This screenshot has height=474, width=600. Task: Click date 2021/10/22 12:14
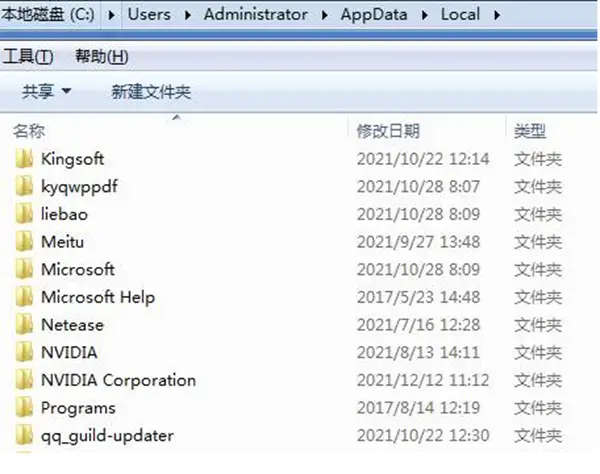point(423,159)
